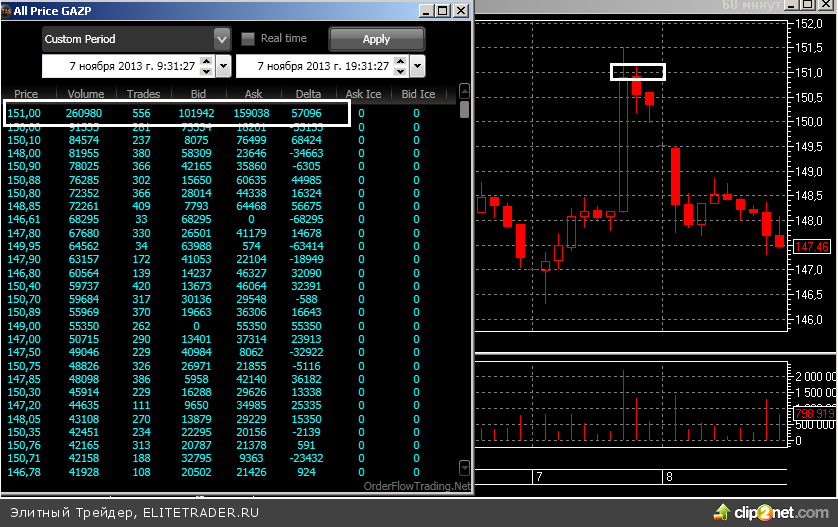
Task: Click the OrderFlowTrading.Net watermark link
Action: click(417, 486)
